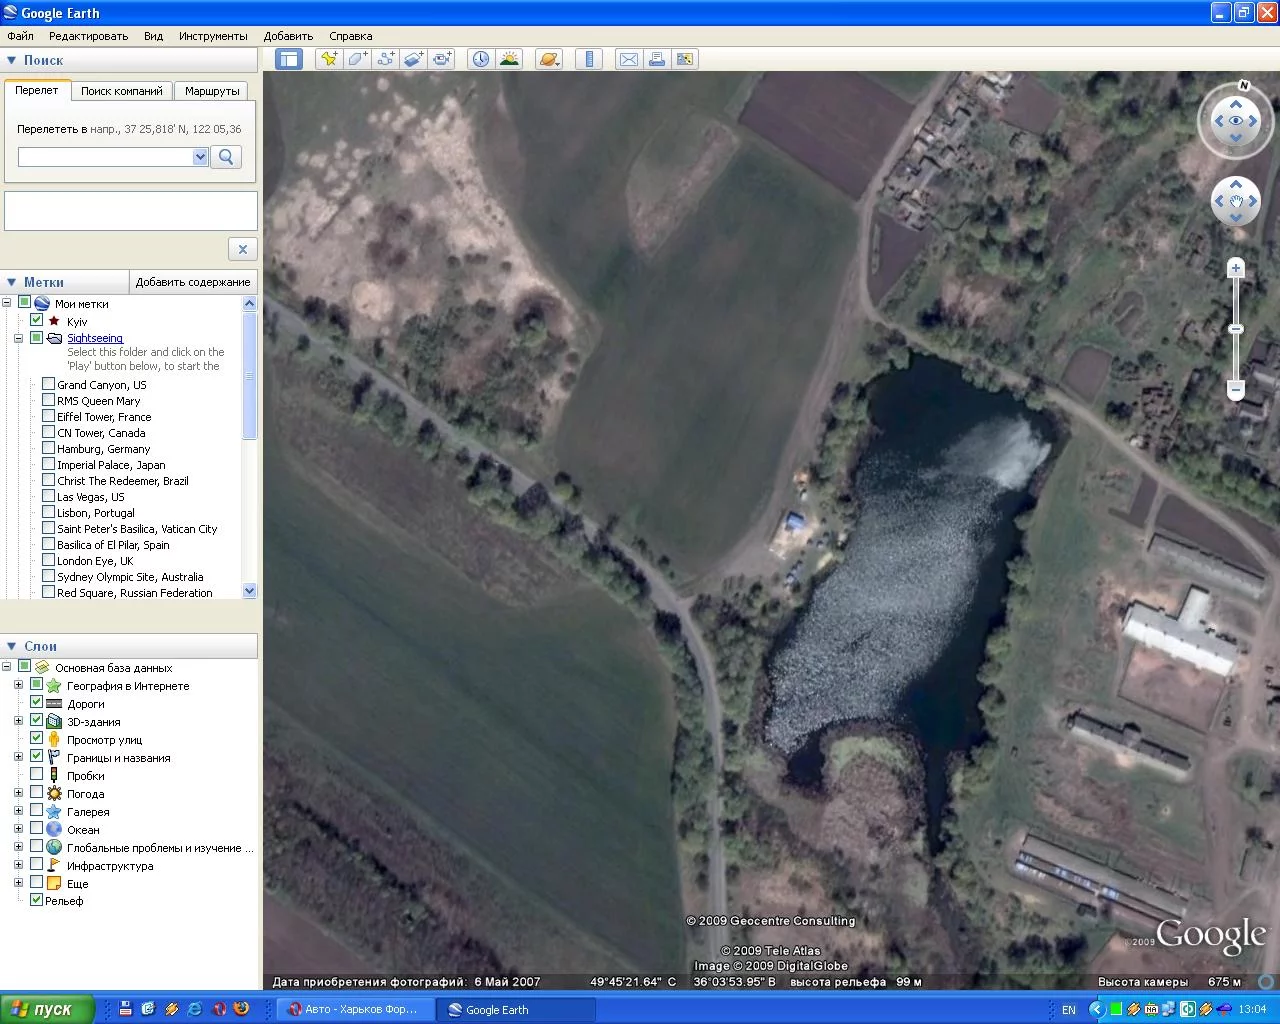Screen dimensions: 1280x1024
Task: Open the Sightseeing link
Action: [95, 338]
